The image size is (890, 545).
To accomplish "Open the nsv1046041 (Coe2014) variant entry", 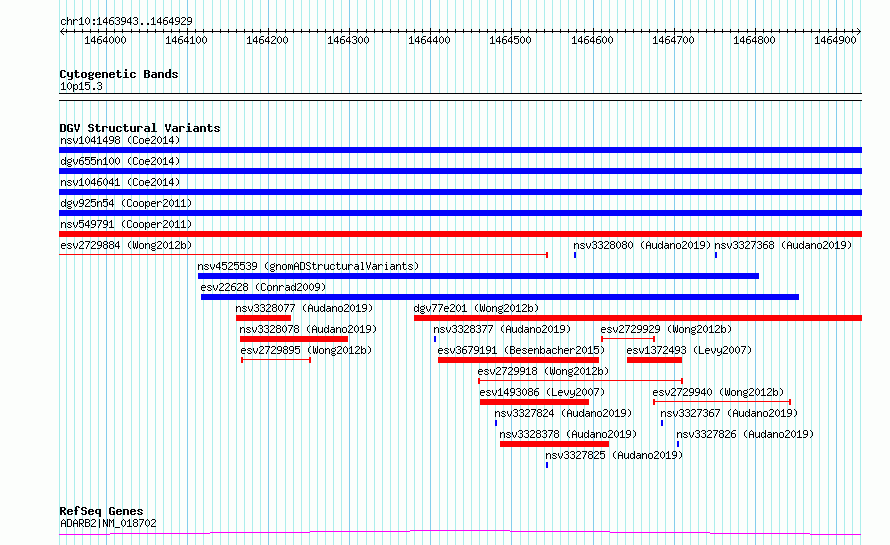I will (x=120, y=182).
